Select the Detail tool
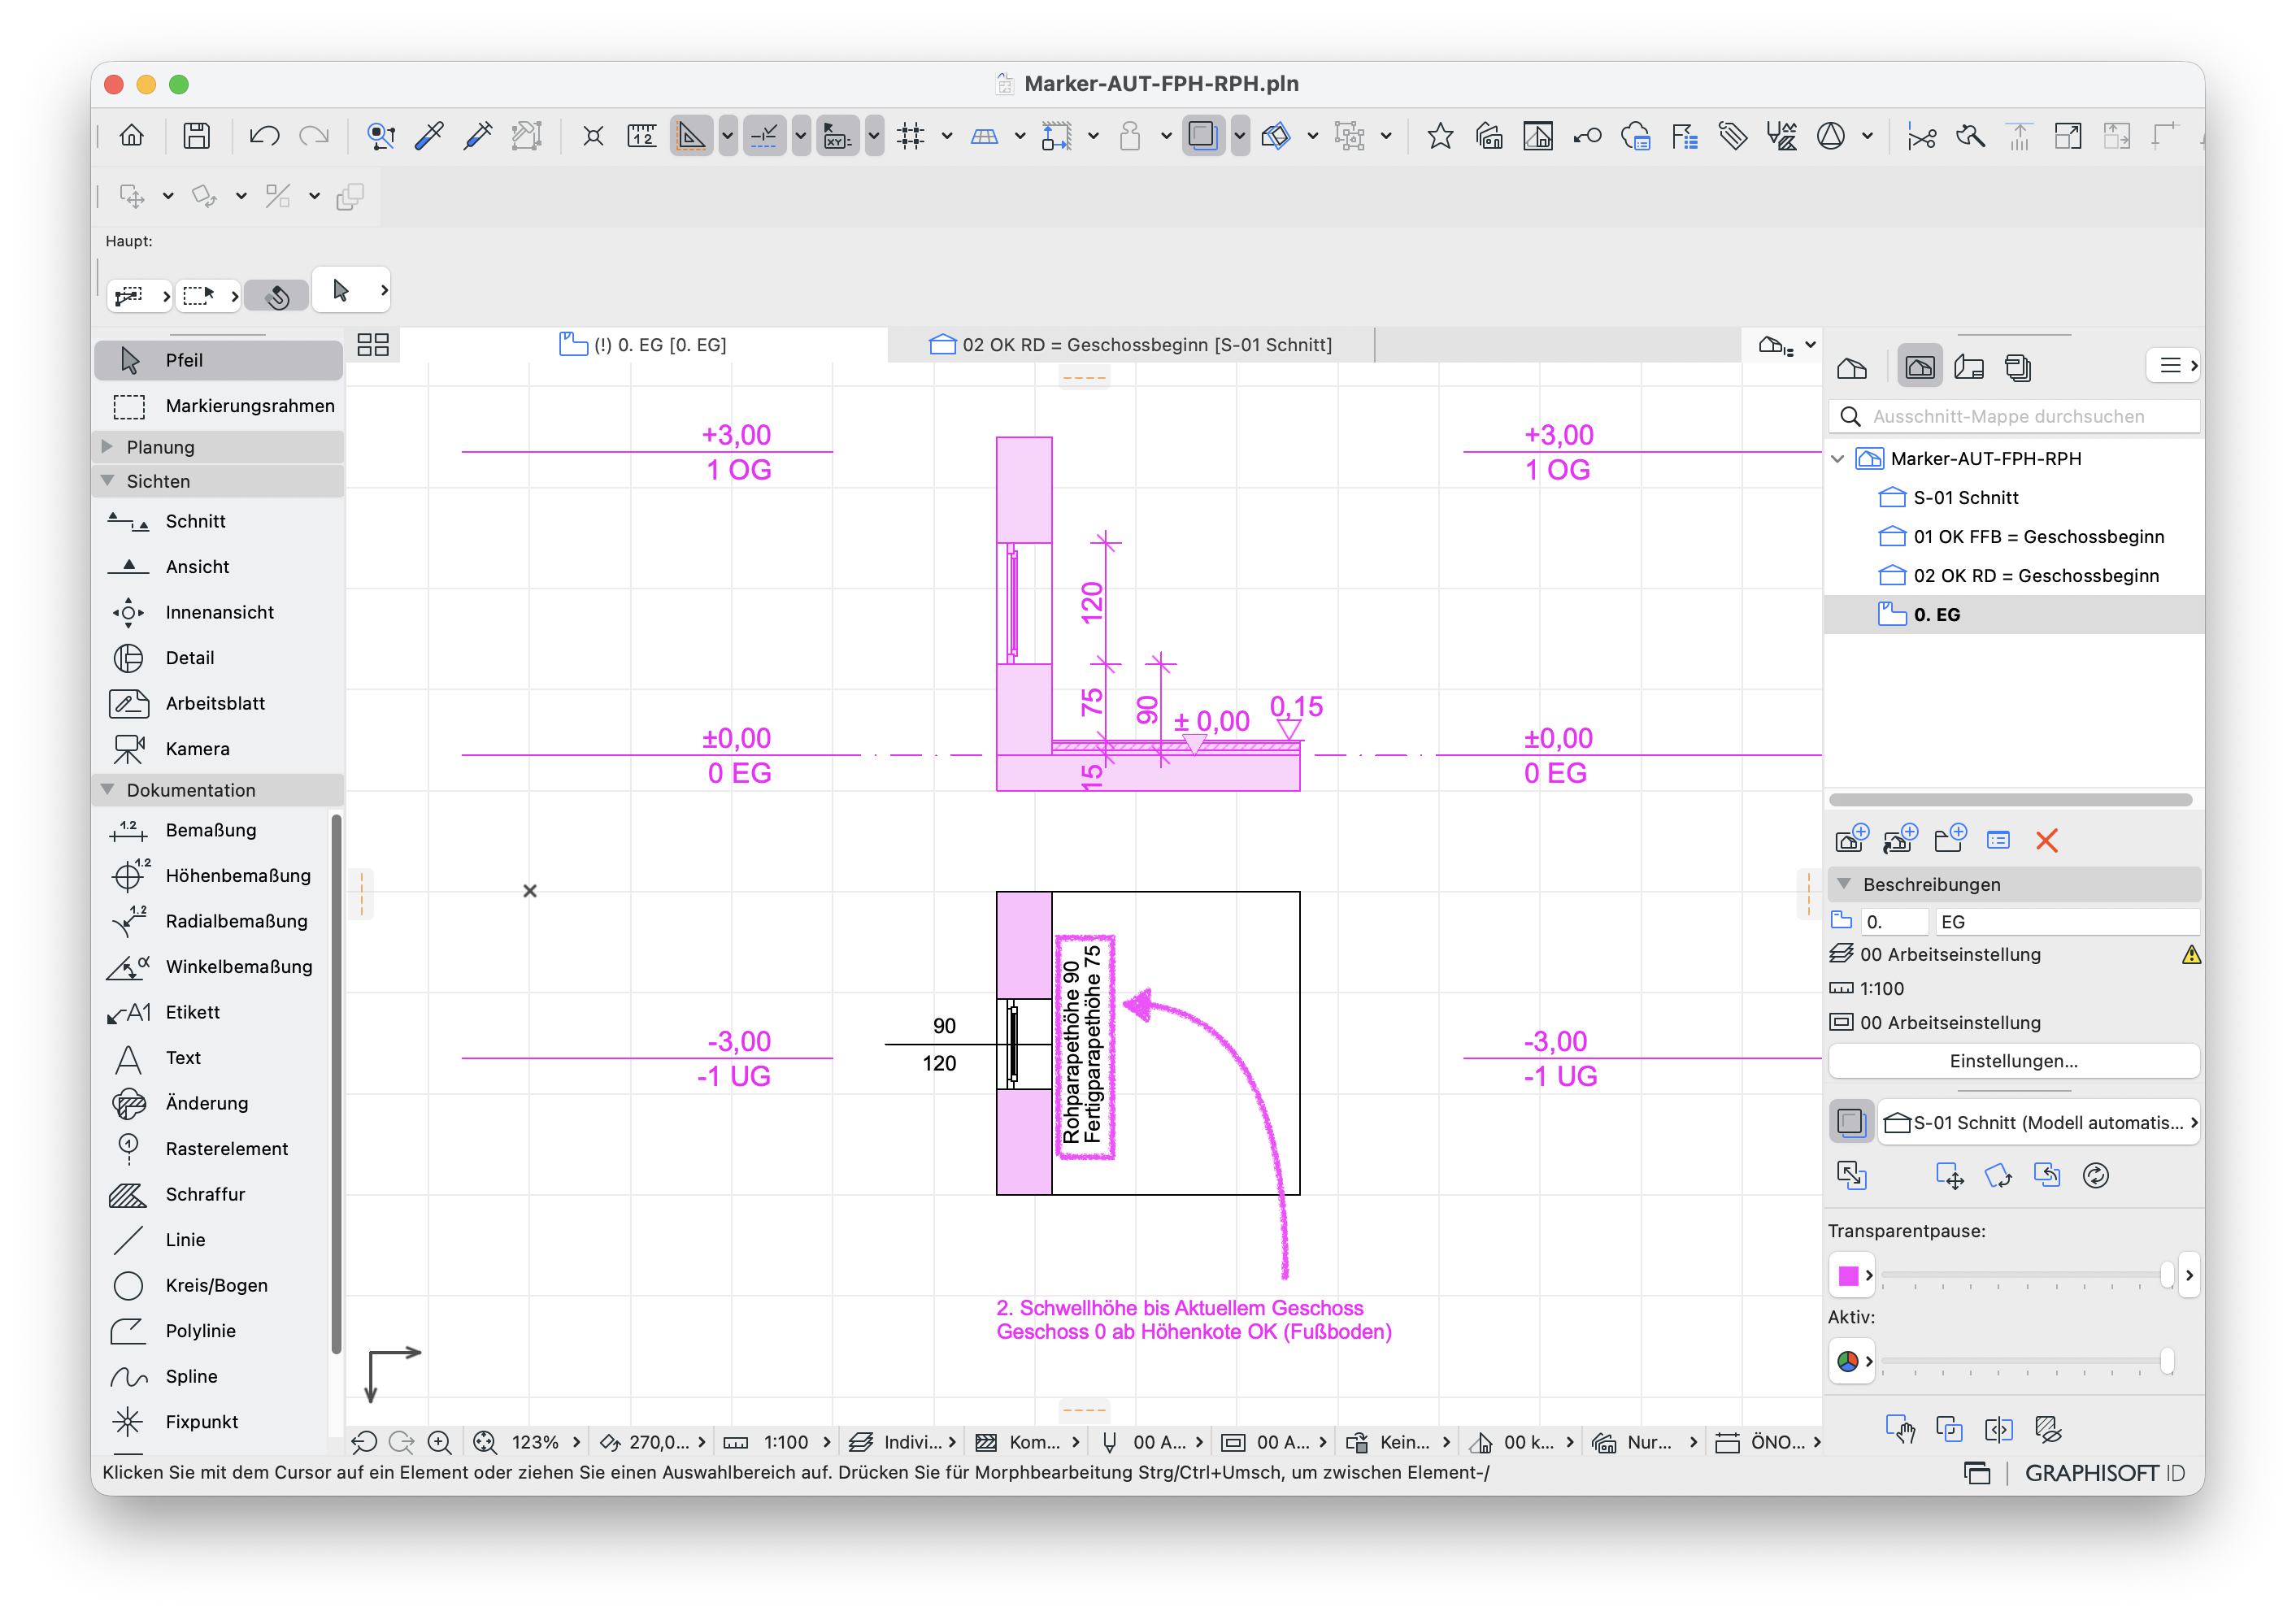Image resolution: width=2296 pixels, height=1616 pixels. point(218,658)
